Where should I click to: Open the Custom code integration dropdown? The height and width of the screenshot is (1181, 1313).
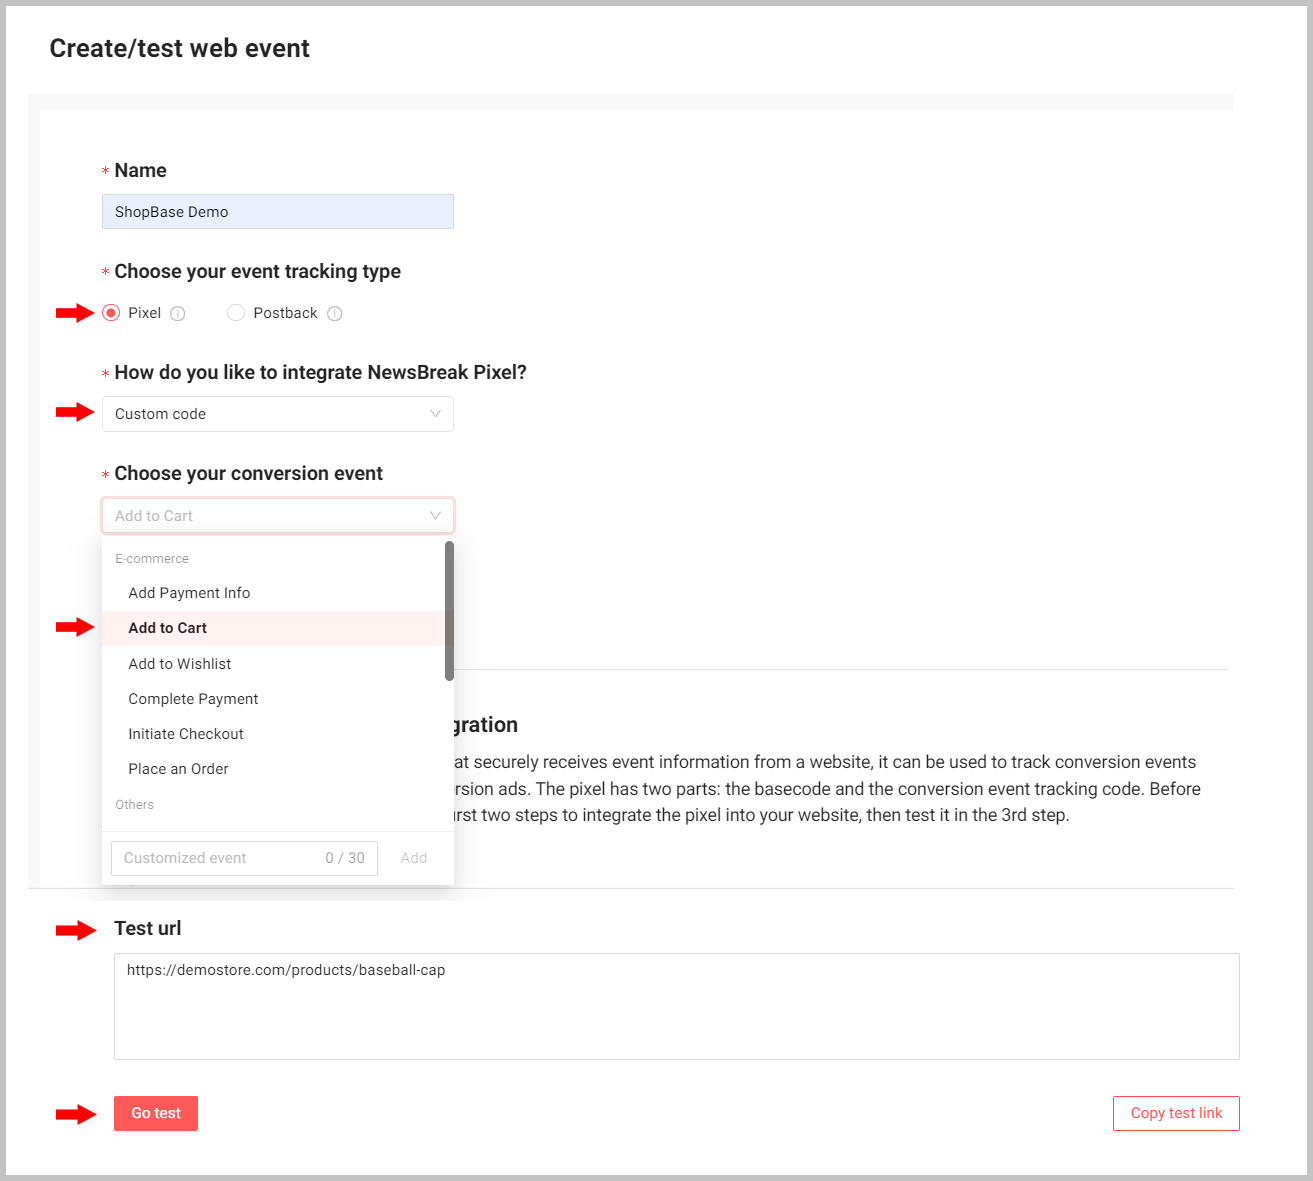coord(277,414)
